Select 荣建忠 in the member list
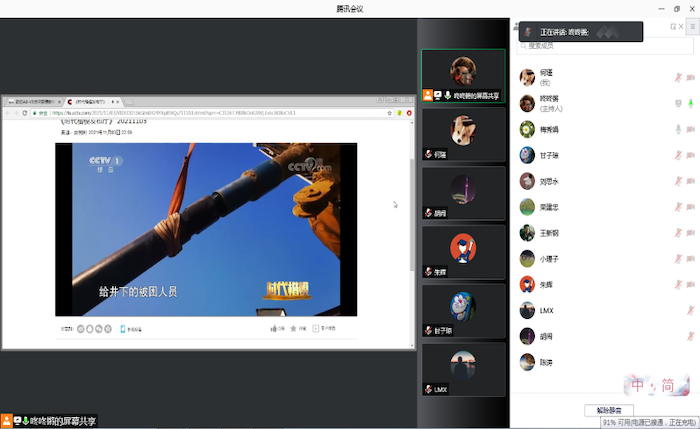The image size is (700, 429). click(x=549, y=207)
